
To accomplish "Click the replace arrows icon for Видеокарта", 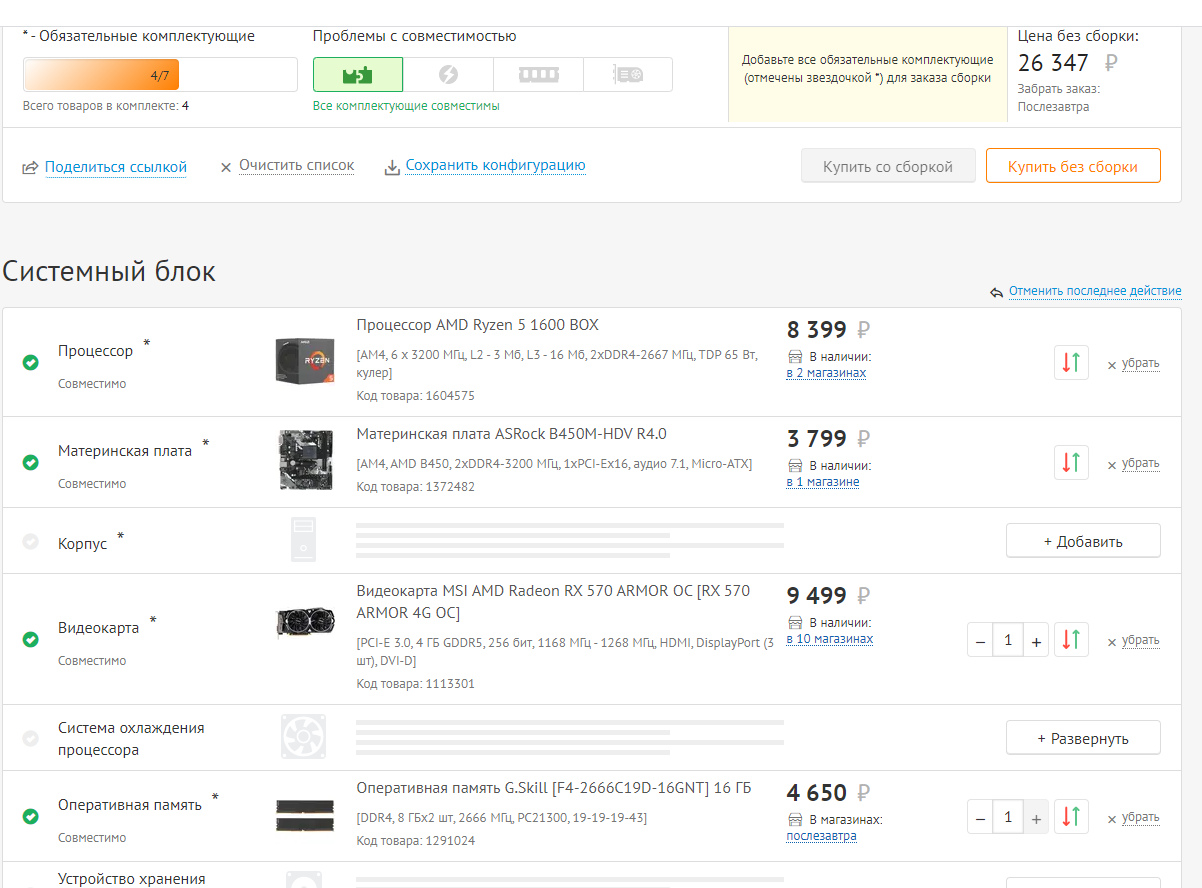I will (1071, 639).
